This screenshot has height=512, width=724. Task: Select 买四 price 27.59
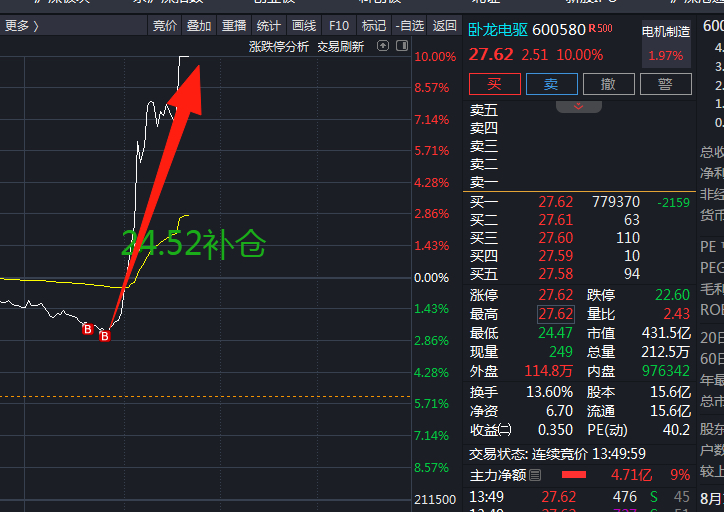(x=555, y=256)
